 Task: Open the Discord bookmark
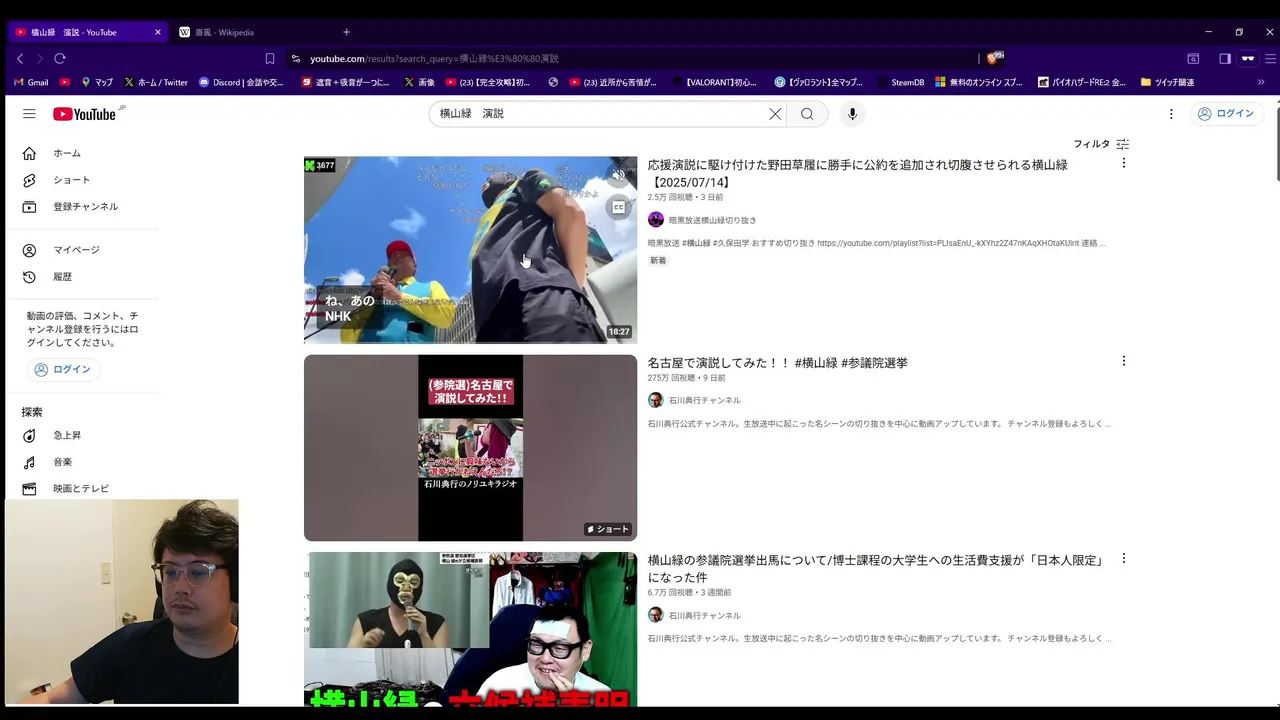point(241,82)
